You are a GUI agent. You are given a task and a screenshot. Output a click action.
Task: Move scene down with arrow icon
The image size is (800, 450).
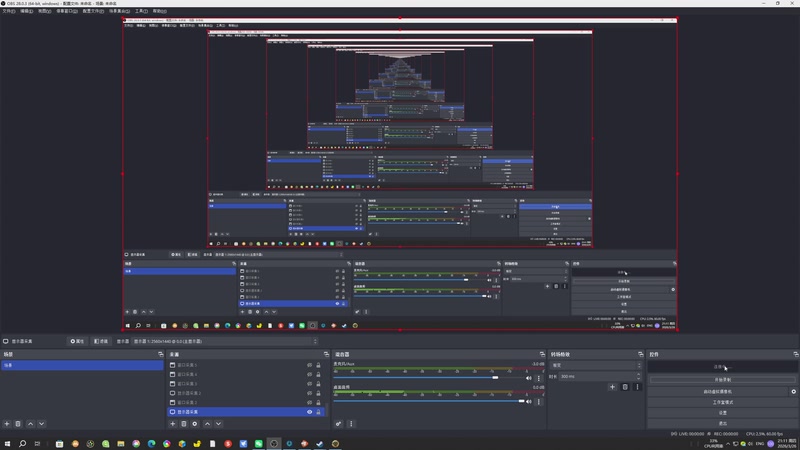pos(42,423)
